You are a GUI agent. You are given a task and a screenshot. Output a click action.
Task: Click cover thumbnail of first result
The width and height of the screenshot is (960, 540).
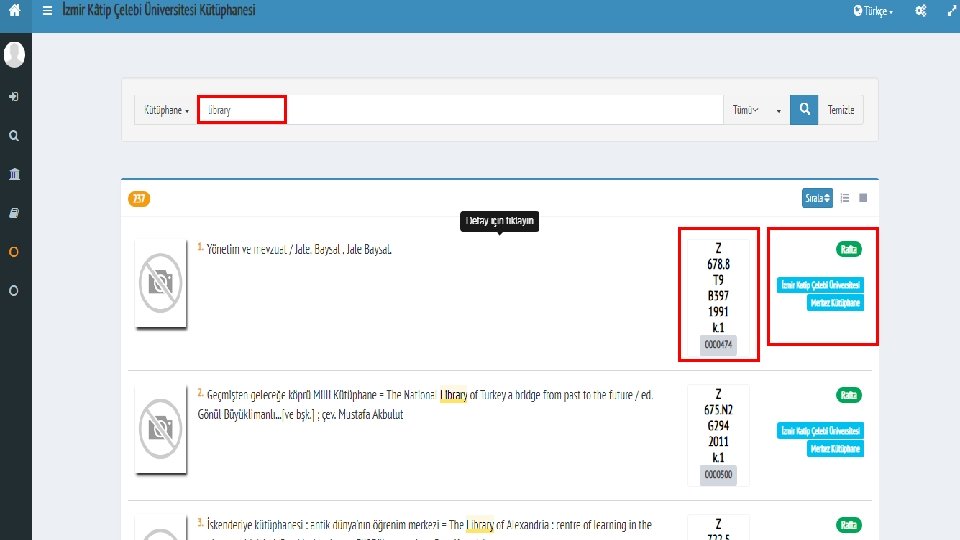[x=161, y=283]
